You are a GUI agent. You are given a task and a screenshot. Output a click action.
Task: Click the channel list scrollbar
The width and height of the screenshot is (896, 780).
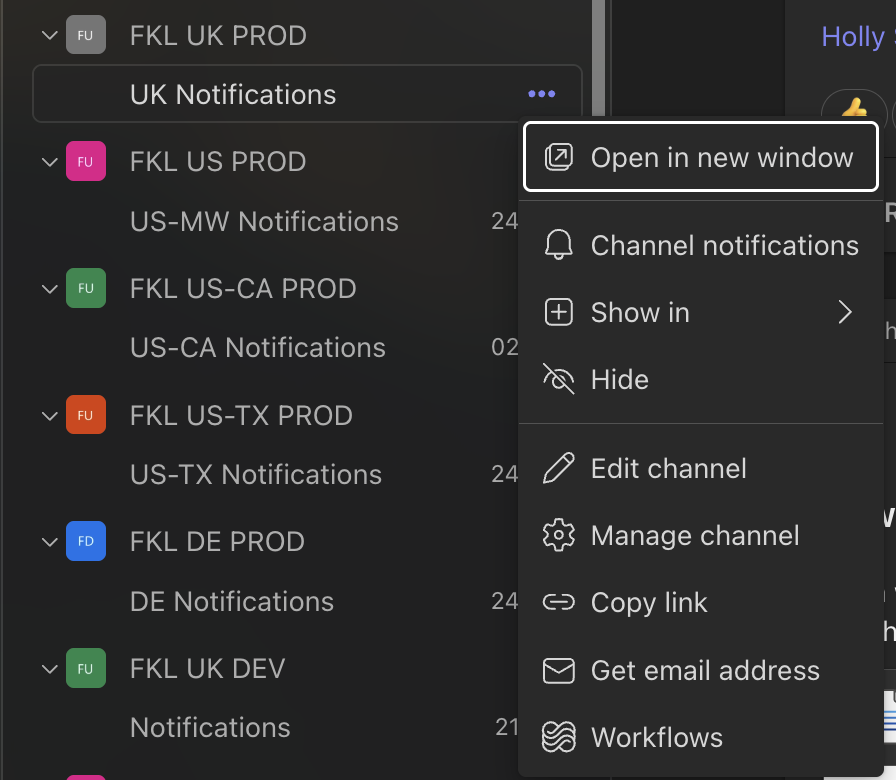click(x=598, y=57)
